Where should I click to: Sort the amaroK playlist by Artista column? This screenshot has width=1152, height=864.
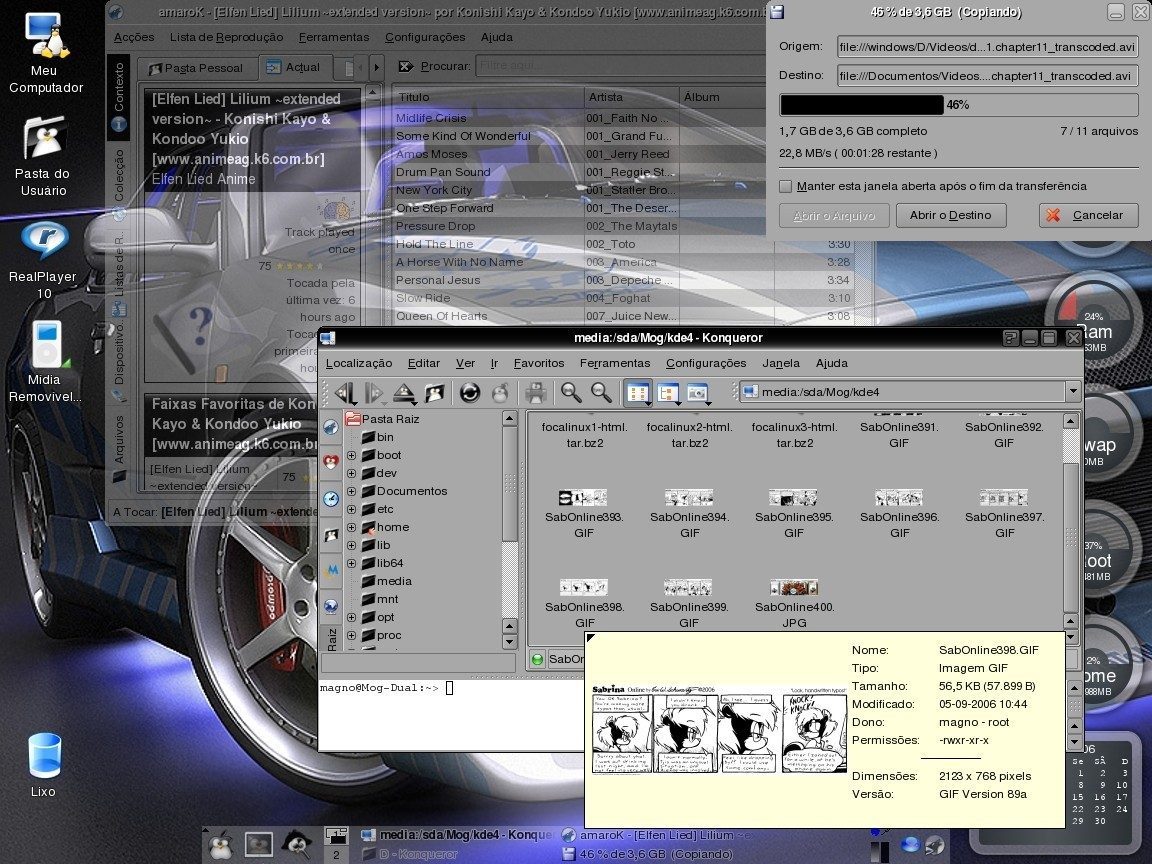630,97
